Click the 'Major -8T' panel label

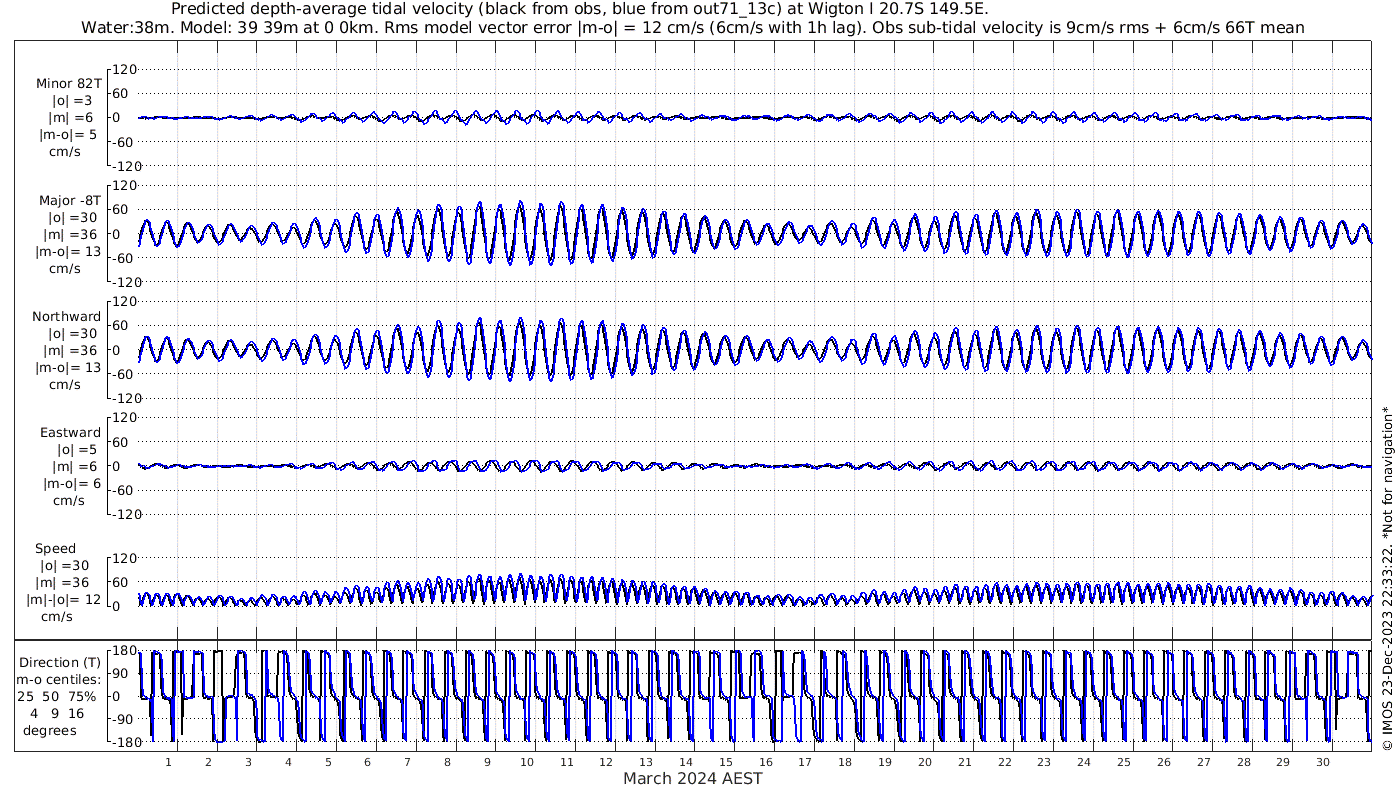pyautogui.click(x=68, y=201)
